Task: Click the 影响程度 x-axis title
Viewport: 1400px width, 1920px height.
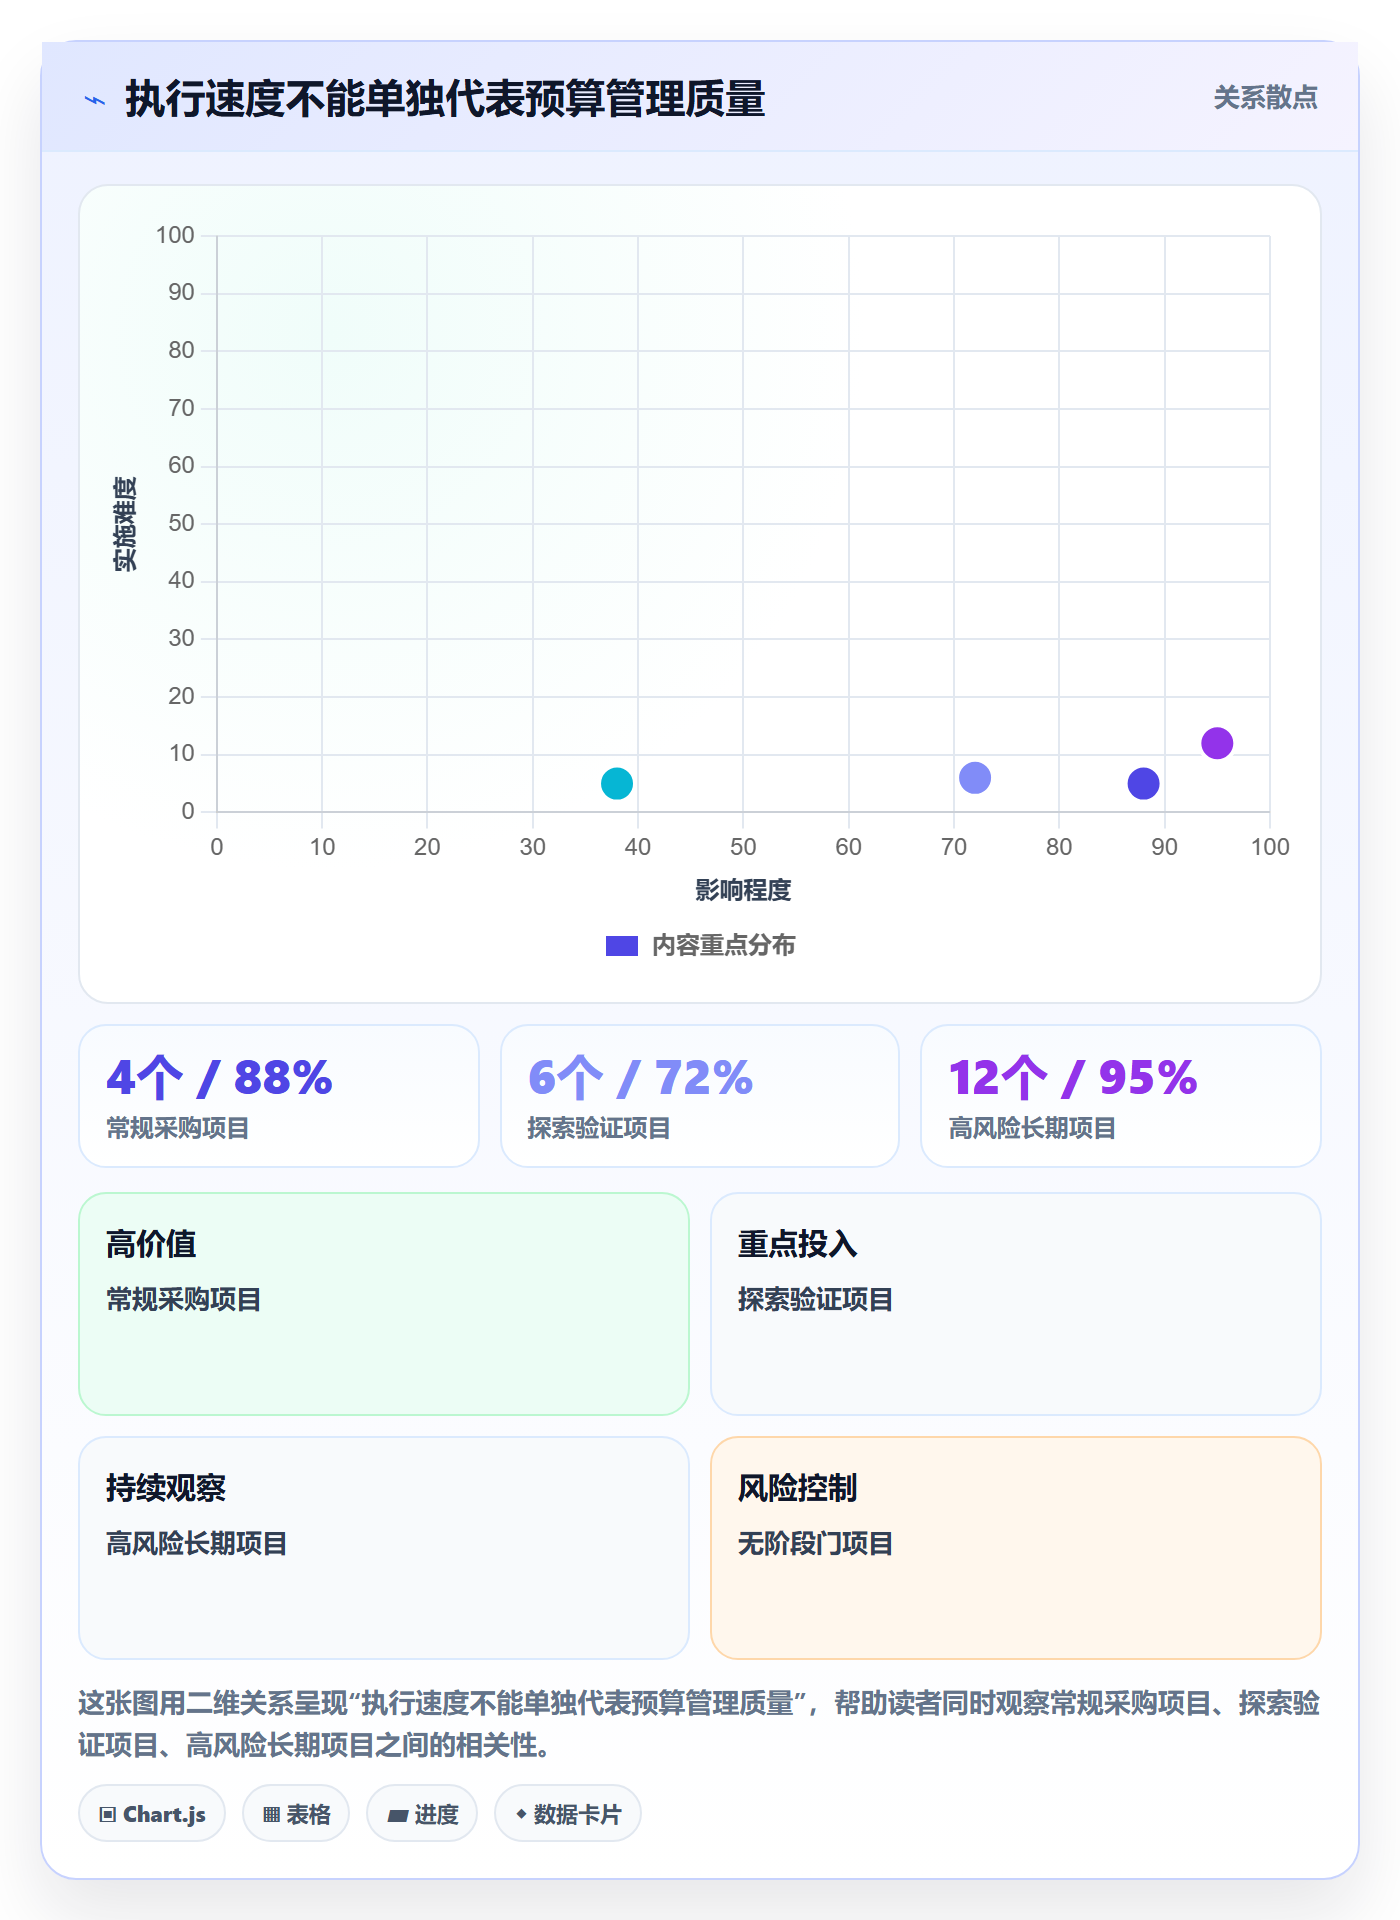Action: (743, 890)
